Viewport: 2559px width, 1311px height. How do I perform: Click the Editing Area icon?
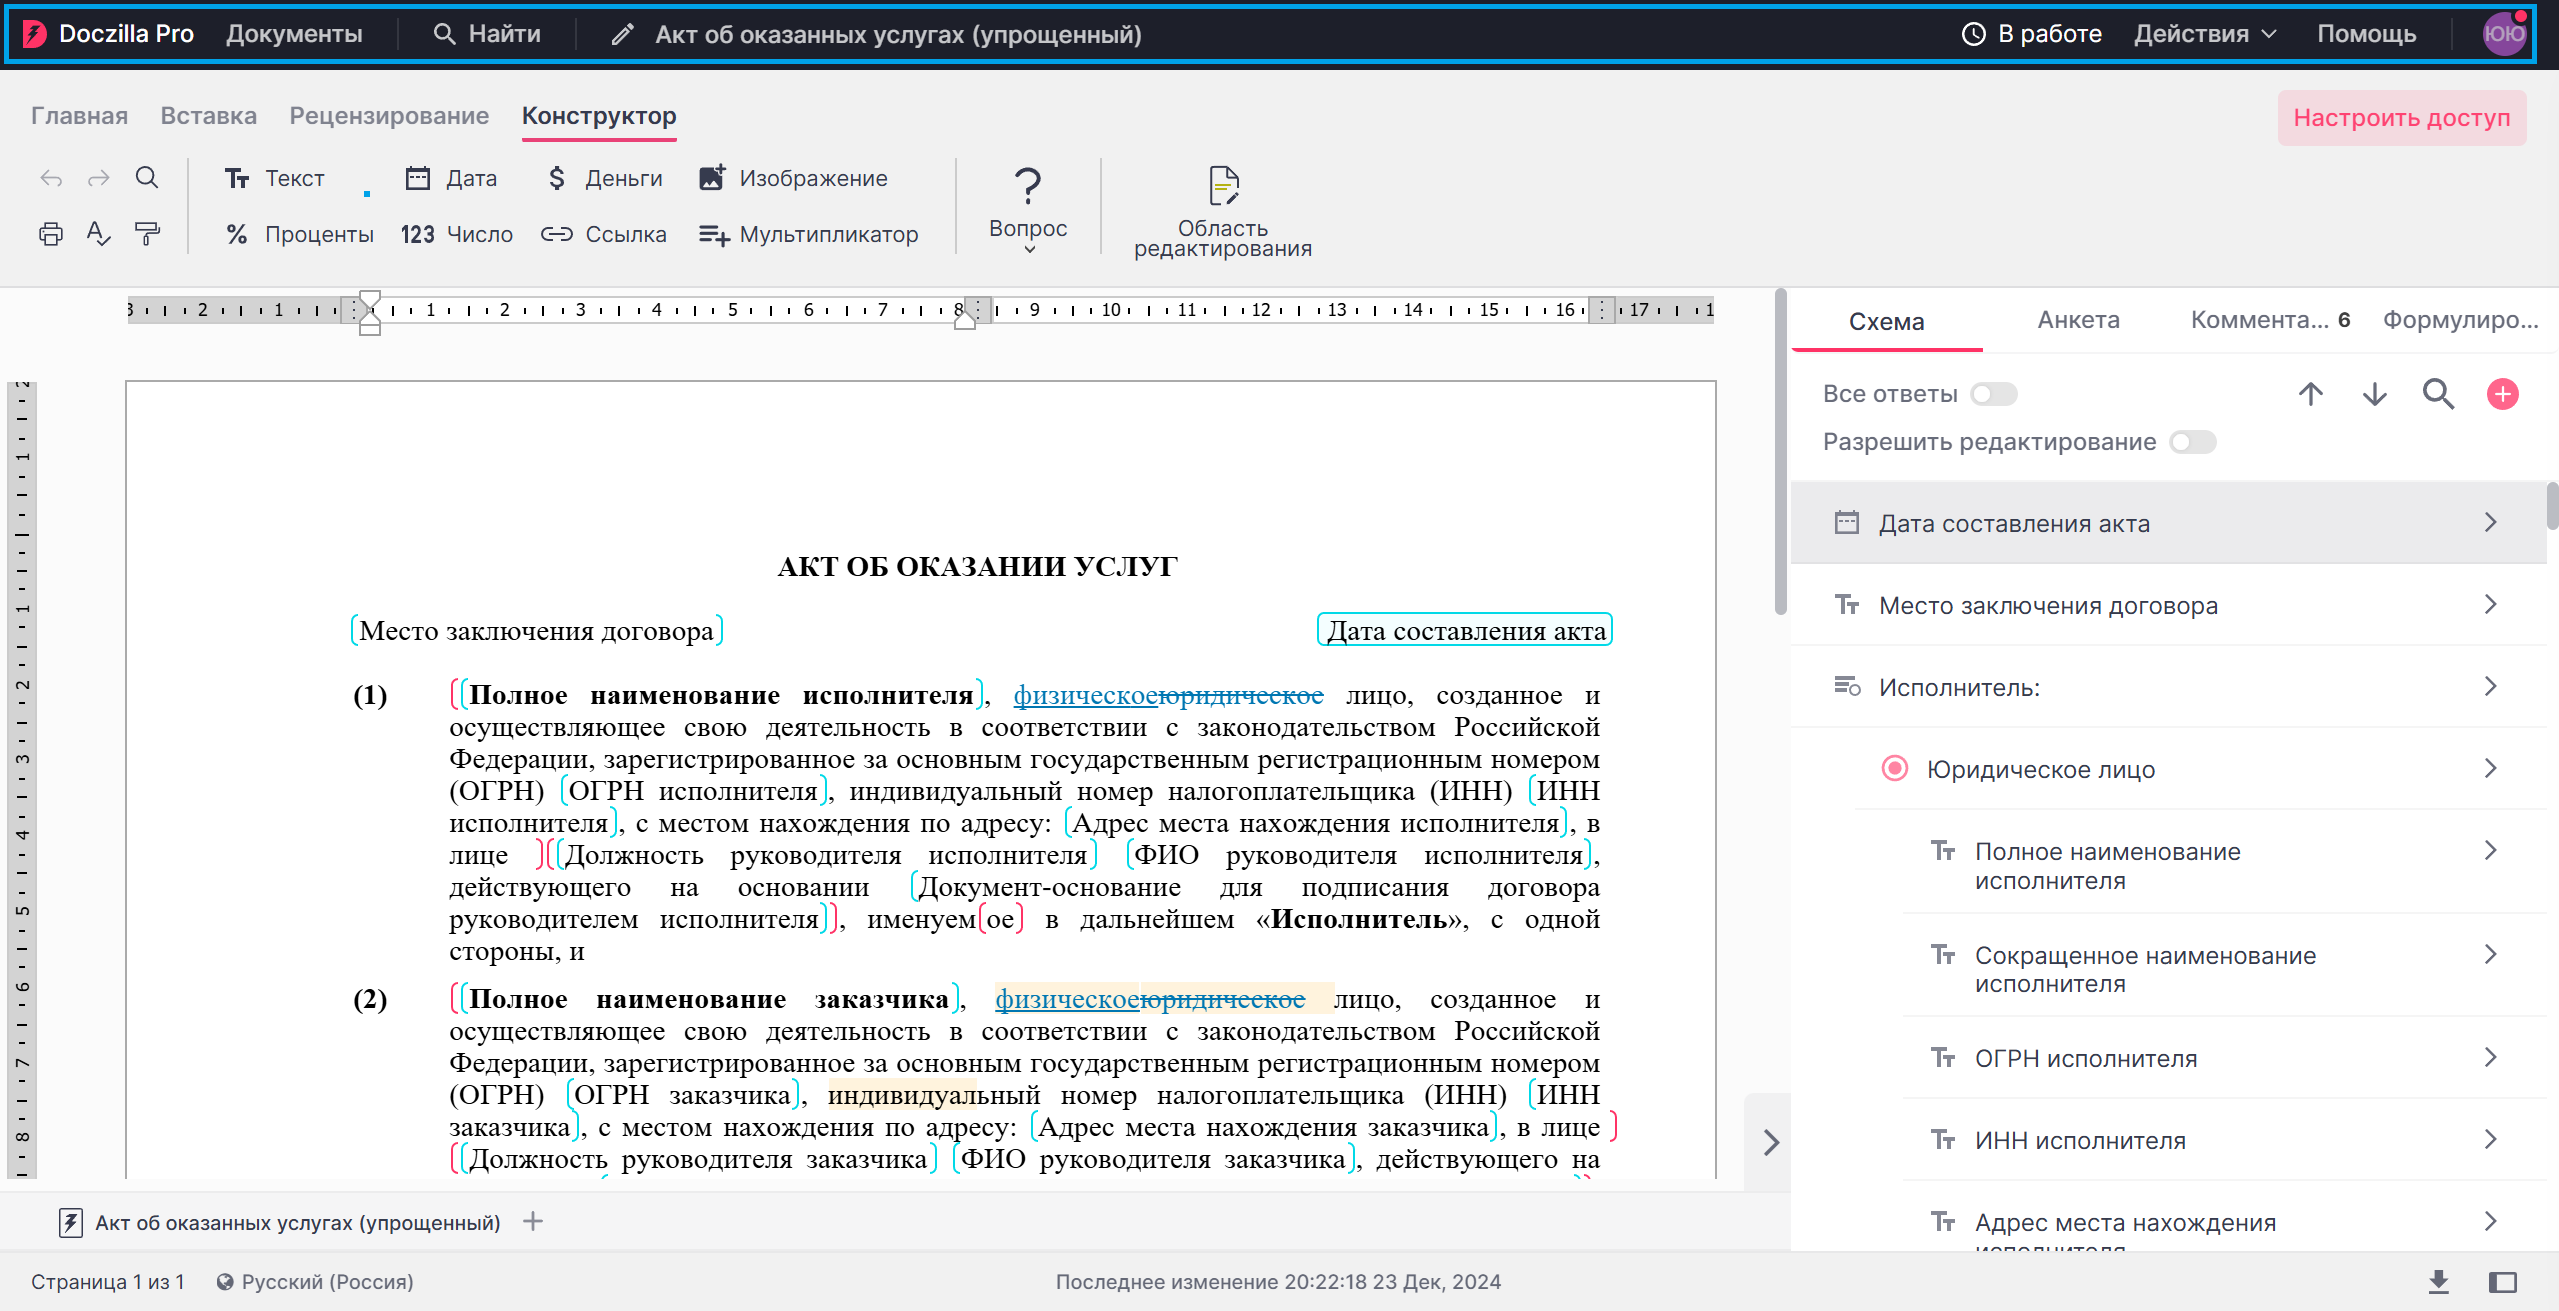pos(1222,187)
